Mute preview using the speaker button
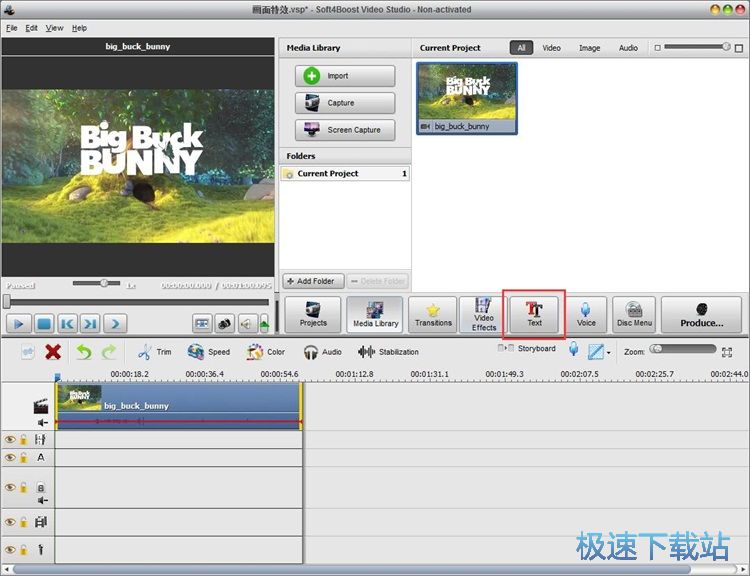 247,324
